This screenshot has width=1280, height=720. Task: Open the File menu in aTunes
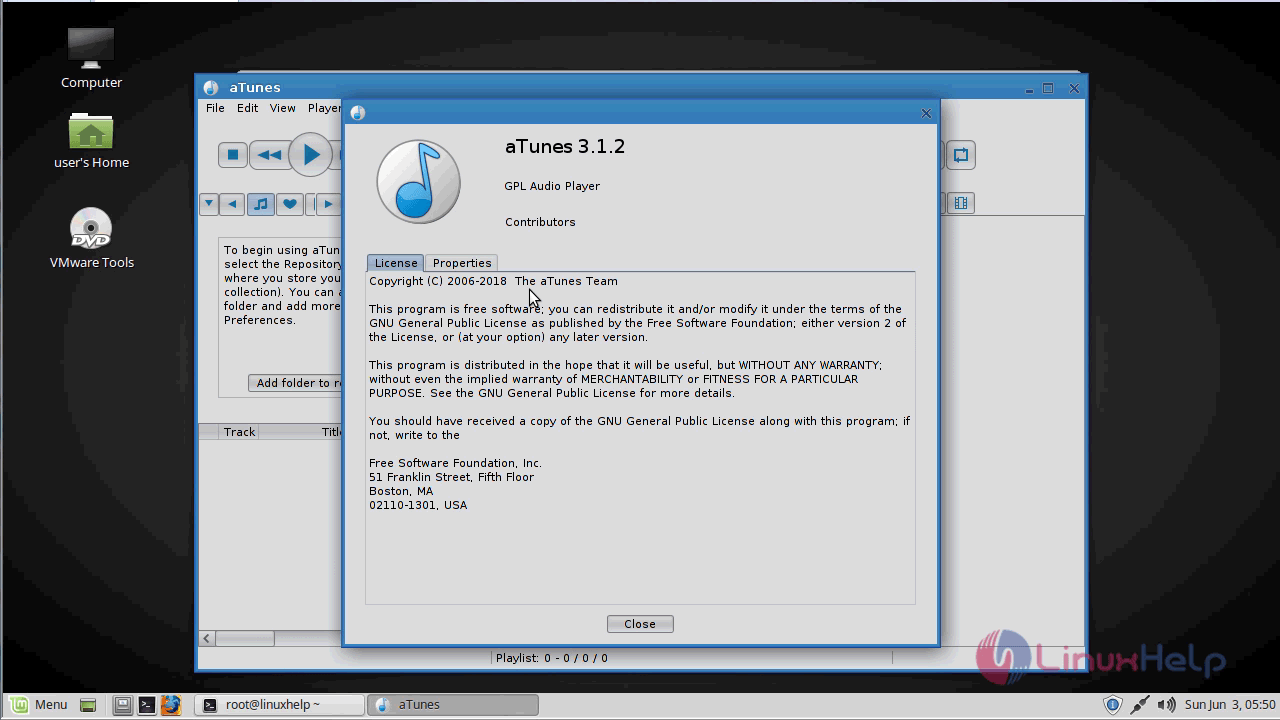(215, 108)
